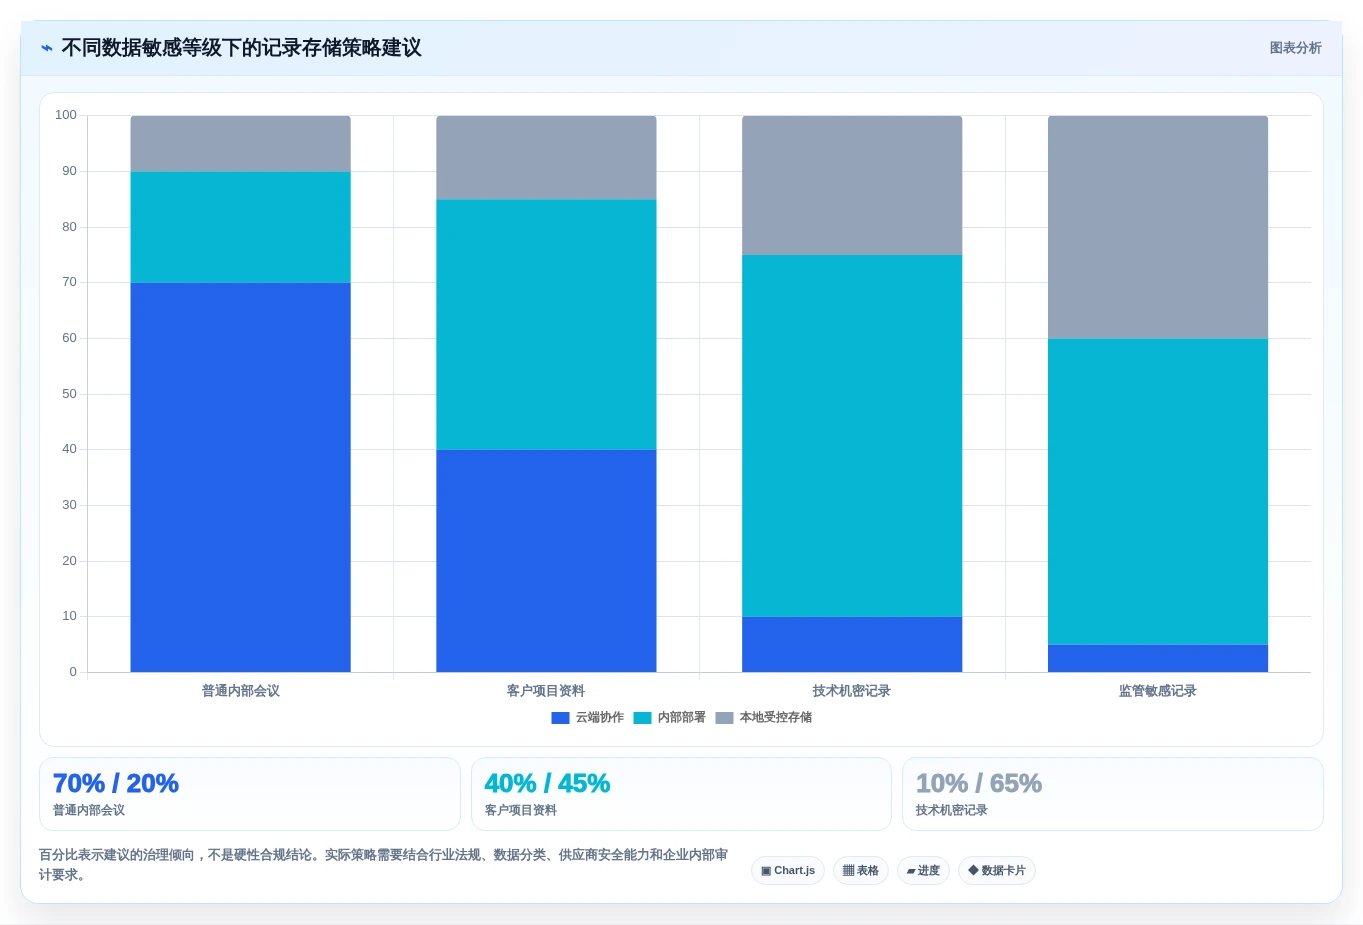This screenshot has width=1363, height=925.
Task: Click gray segment of 普通内部会议 bar
Action: tap(240, 144)
